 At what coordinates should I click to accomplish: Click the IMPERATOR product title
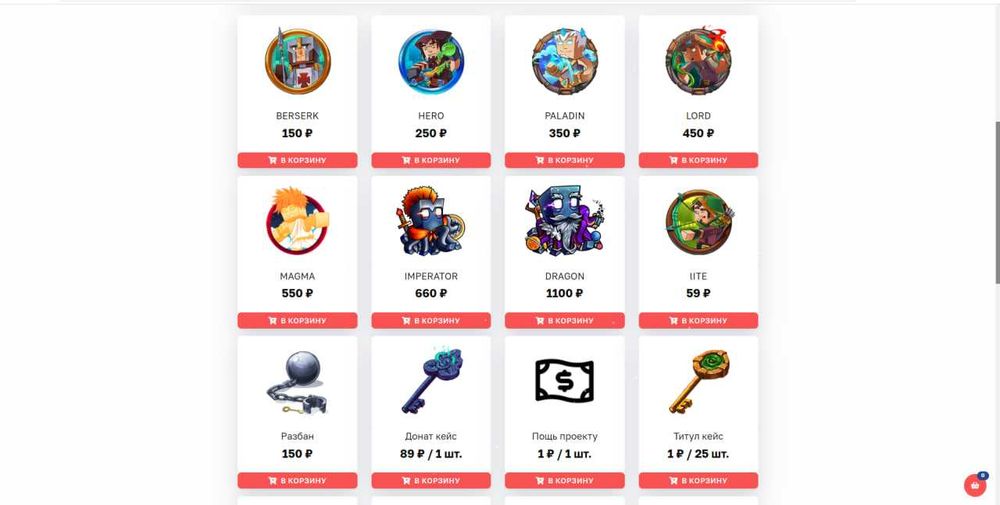point(431,276)
